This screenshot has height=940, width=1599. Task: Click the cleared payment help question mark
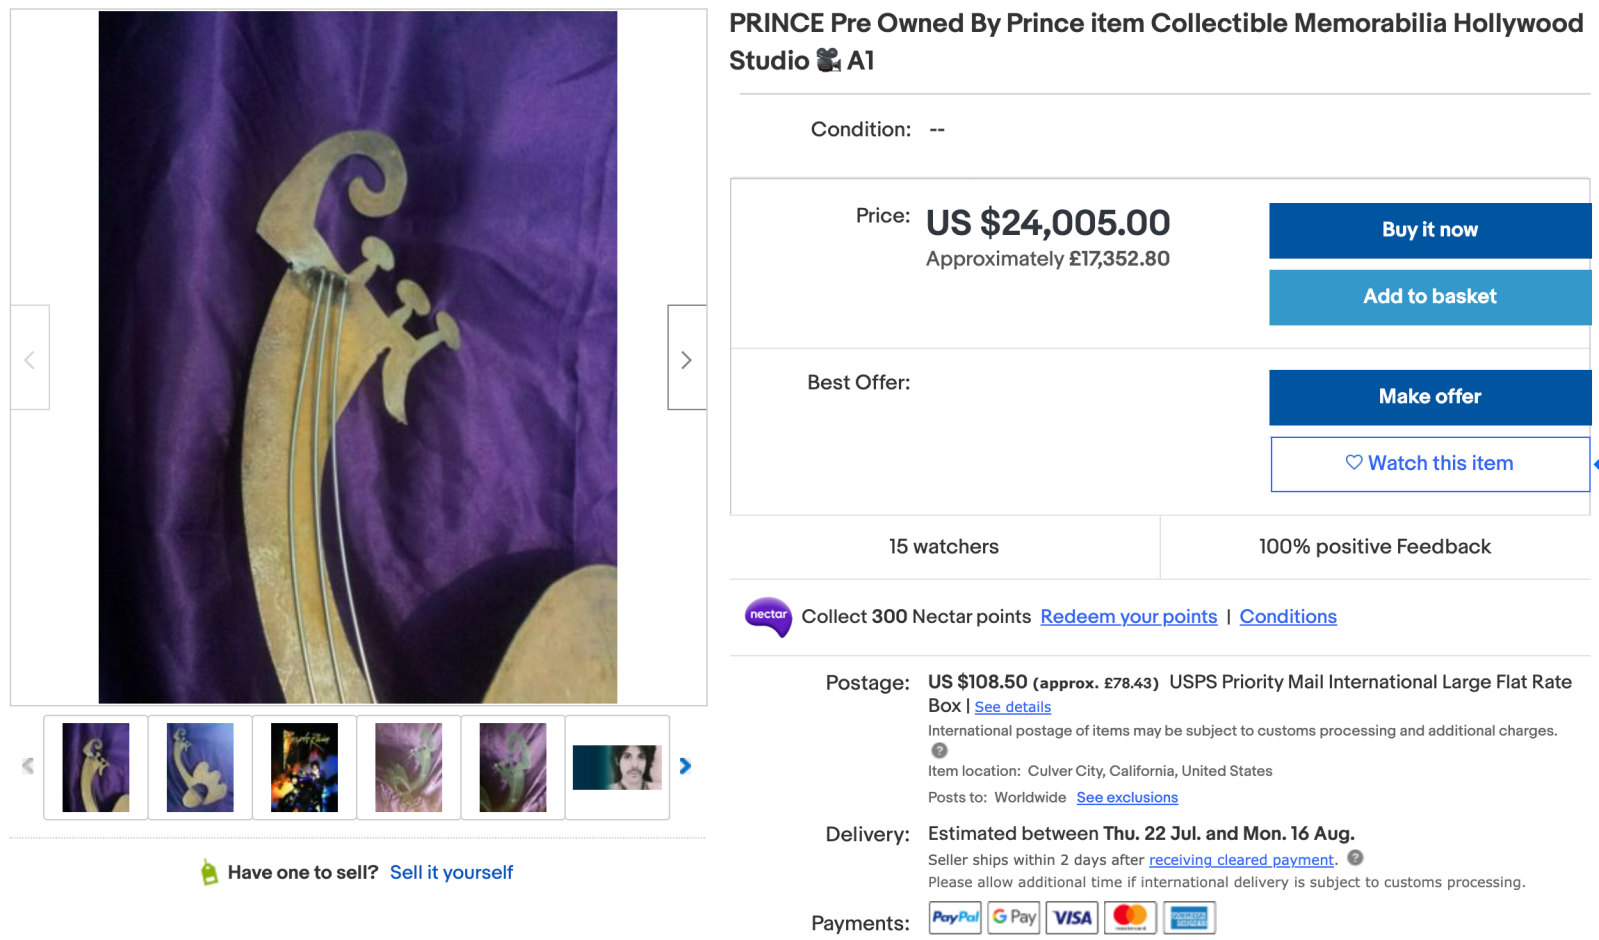1355,858
